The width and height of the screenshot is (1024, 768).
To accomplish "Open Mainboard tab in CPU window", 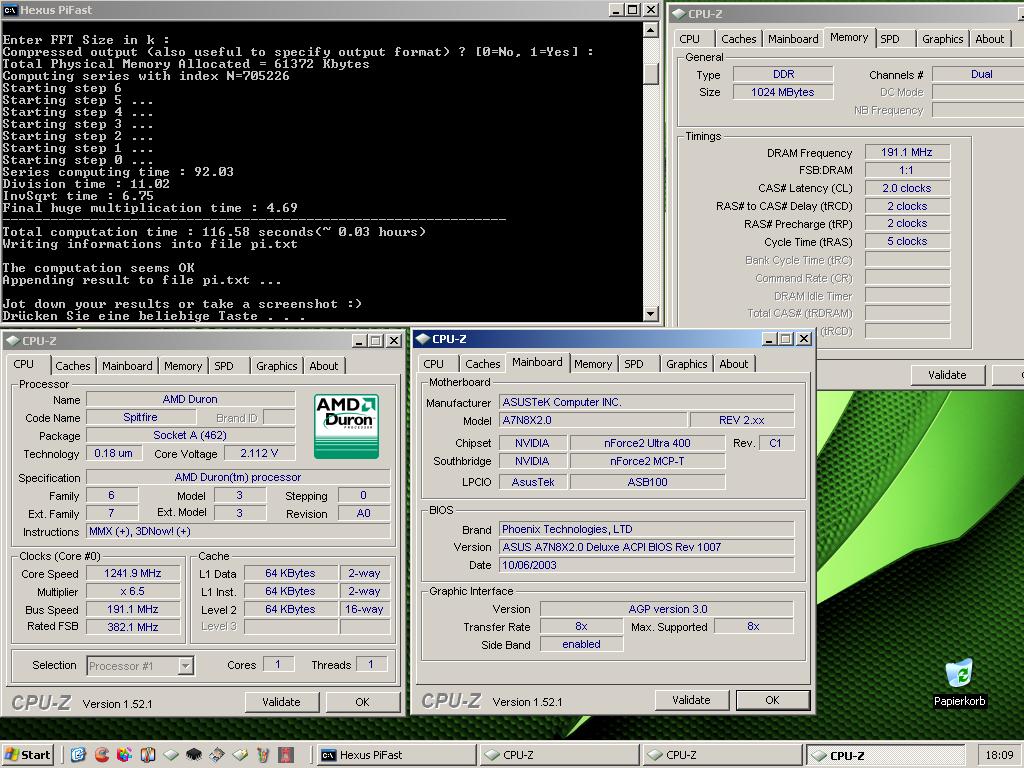I will click(127, 366).
